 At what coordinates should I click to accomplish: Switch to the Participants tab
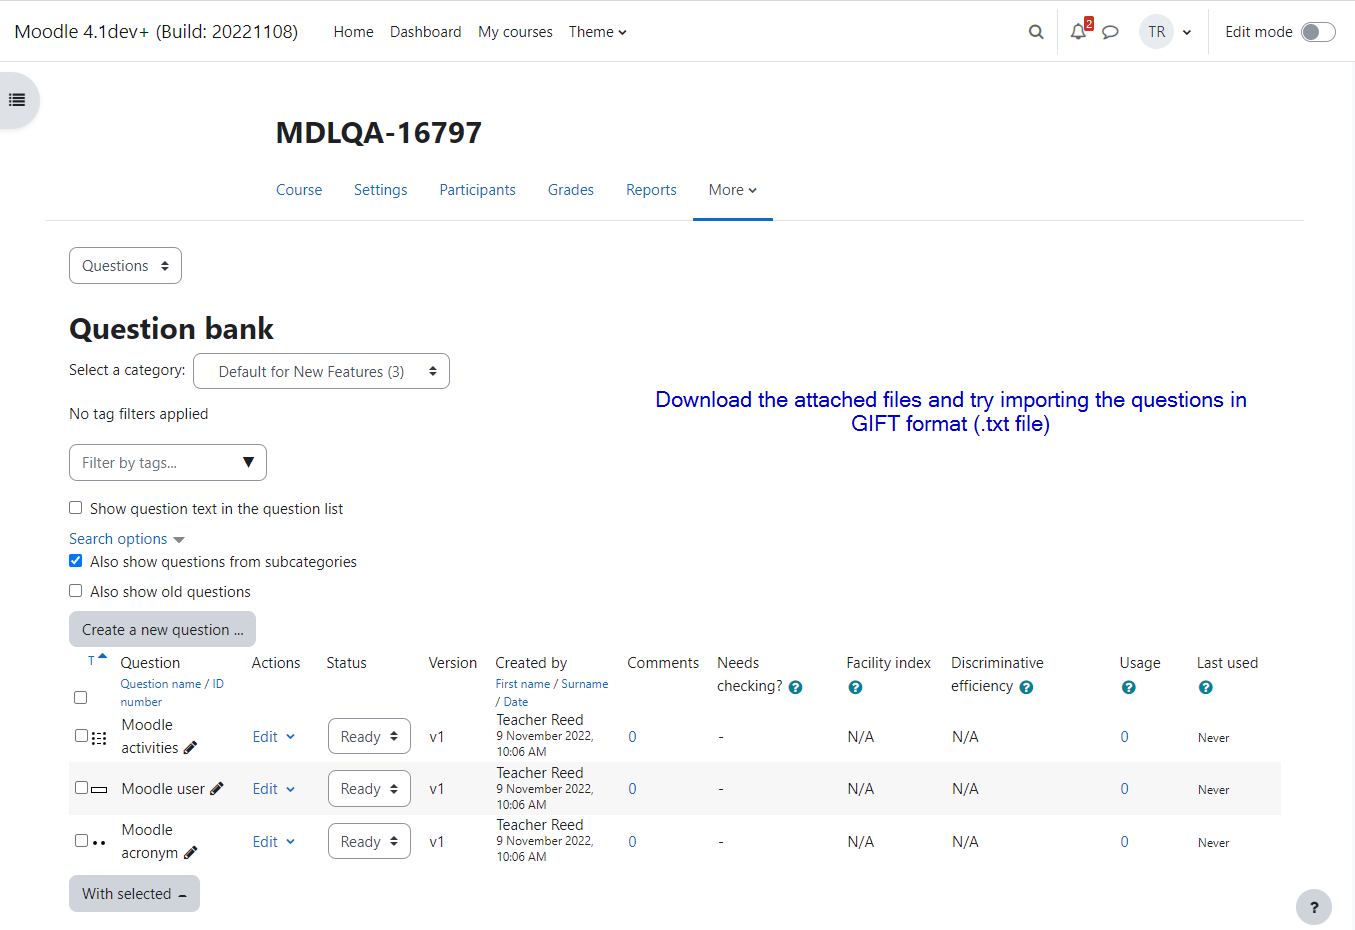[478, 190]
